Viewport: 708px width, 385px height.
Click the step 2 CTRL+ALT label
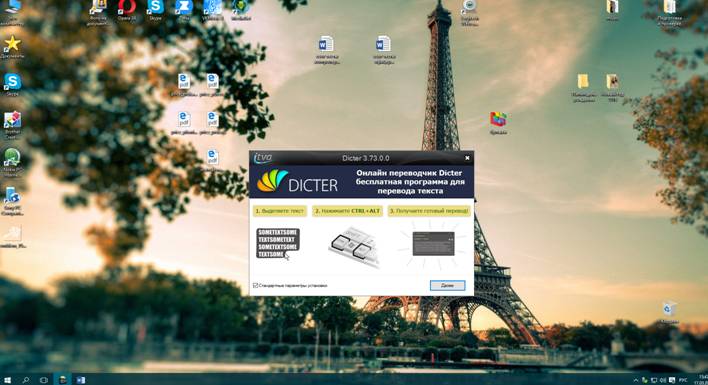click(x=347, y=211)
